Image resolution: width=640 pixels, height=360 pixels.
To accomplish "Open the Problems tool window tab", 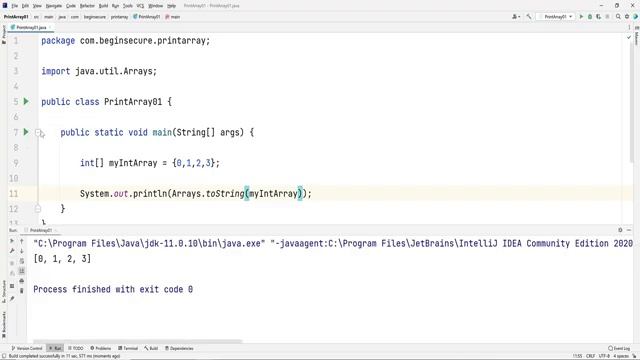I will (x=100, y=348).
